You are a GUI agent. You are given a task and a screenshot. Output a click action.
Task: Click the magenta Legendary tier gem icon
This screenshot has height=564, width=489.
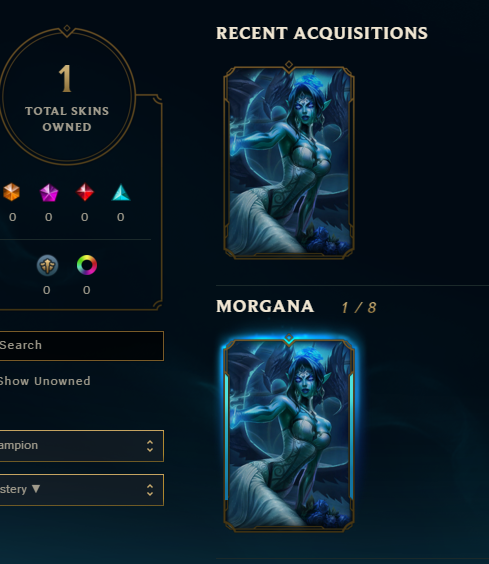tap(49, 192)
